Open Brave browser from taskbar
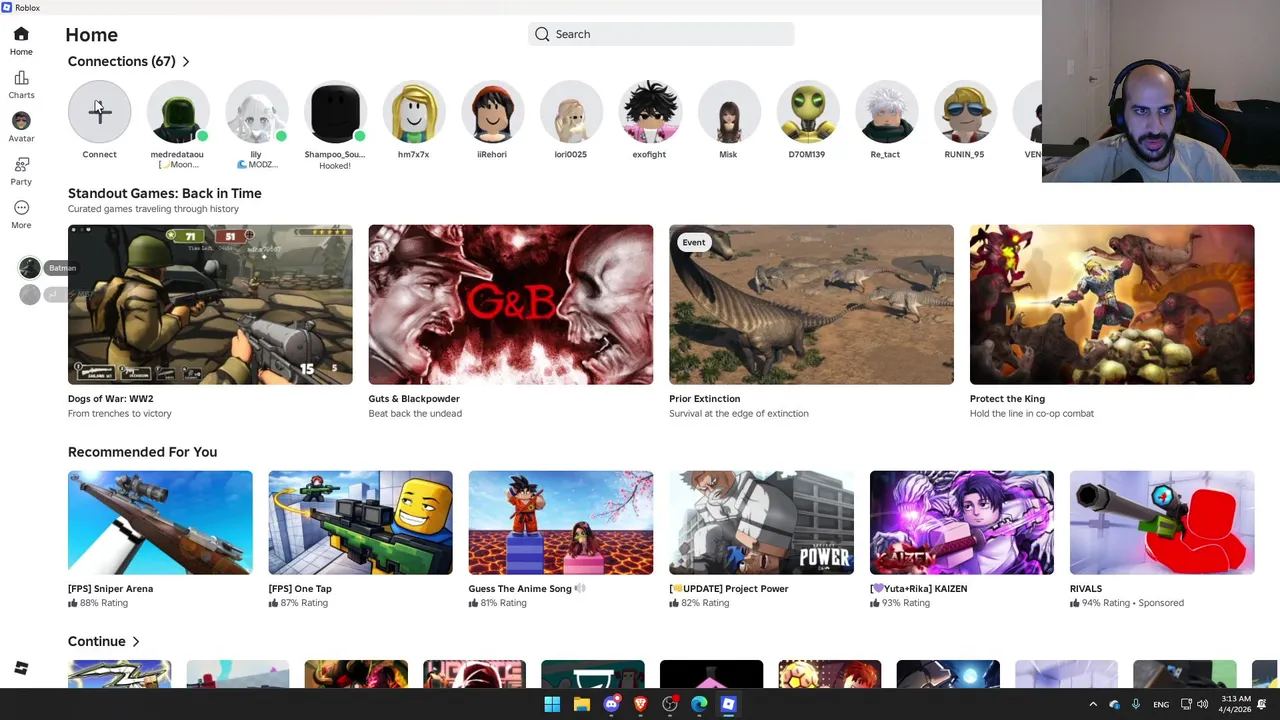This screenshot has width=1280, height=720. pyautogui.click(x=640, y=704)
